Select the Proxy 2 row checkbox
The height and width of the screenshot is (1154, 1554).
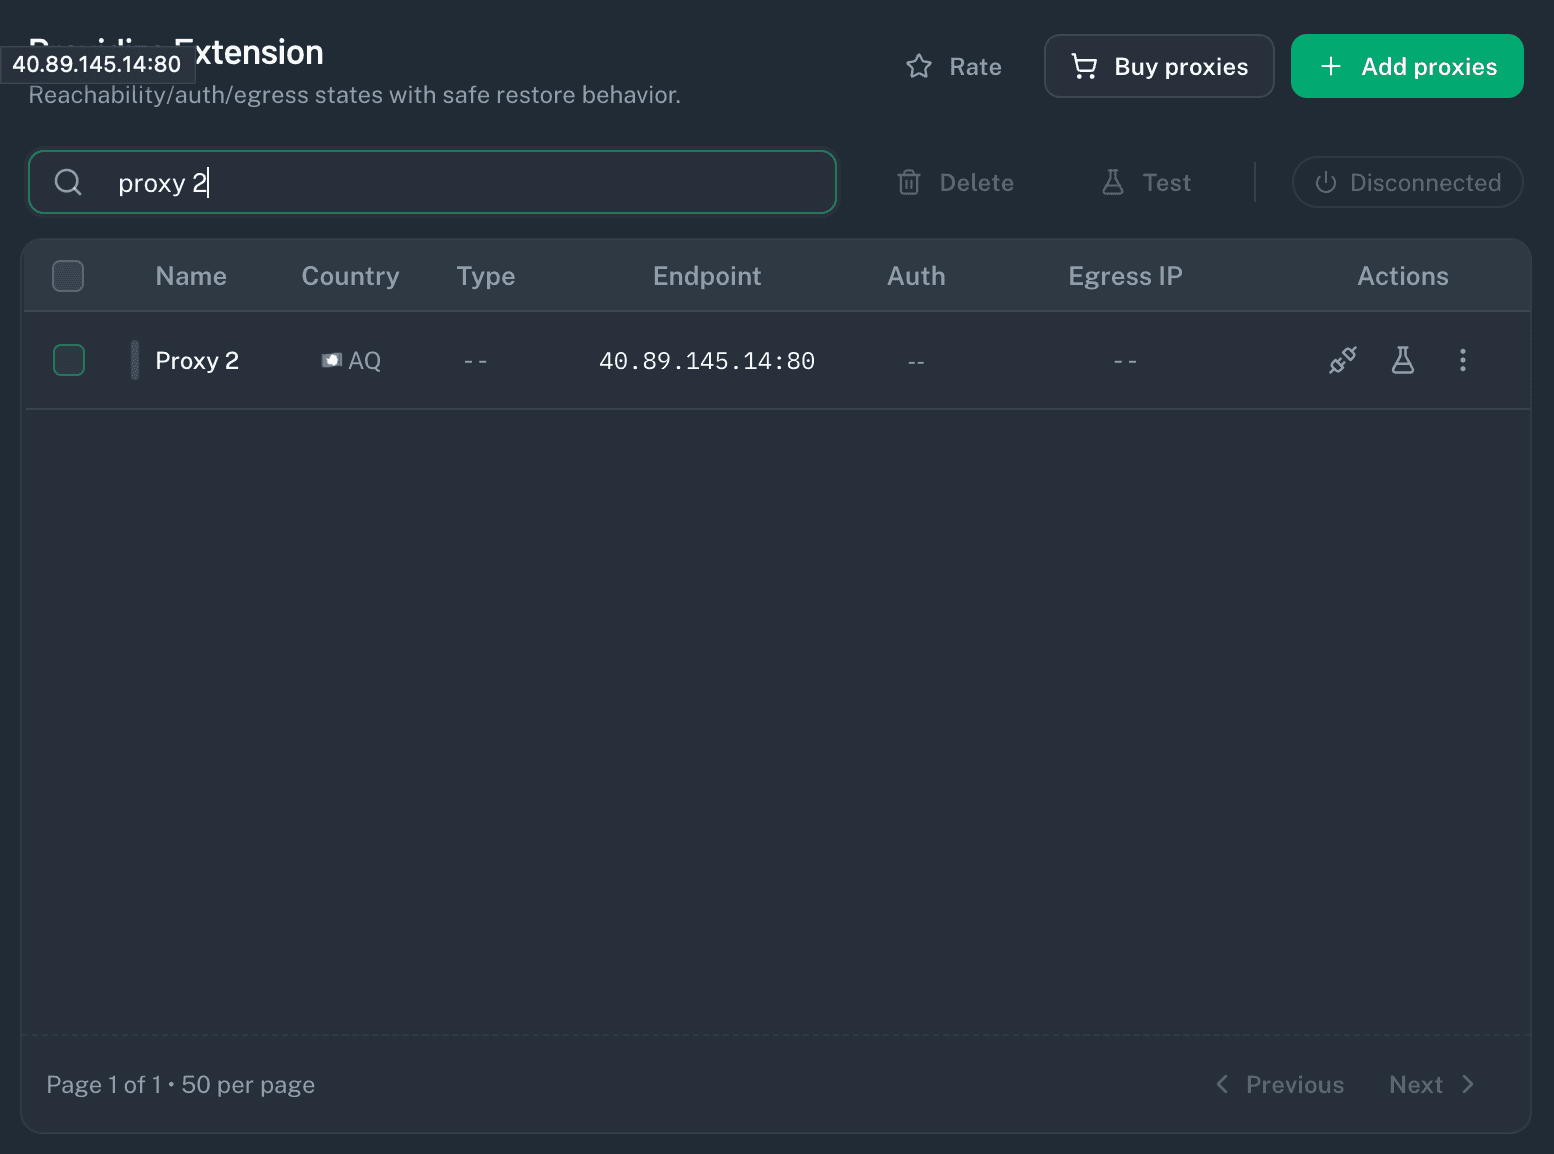point(69,360)
